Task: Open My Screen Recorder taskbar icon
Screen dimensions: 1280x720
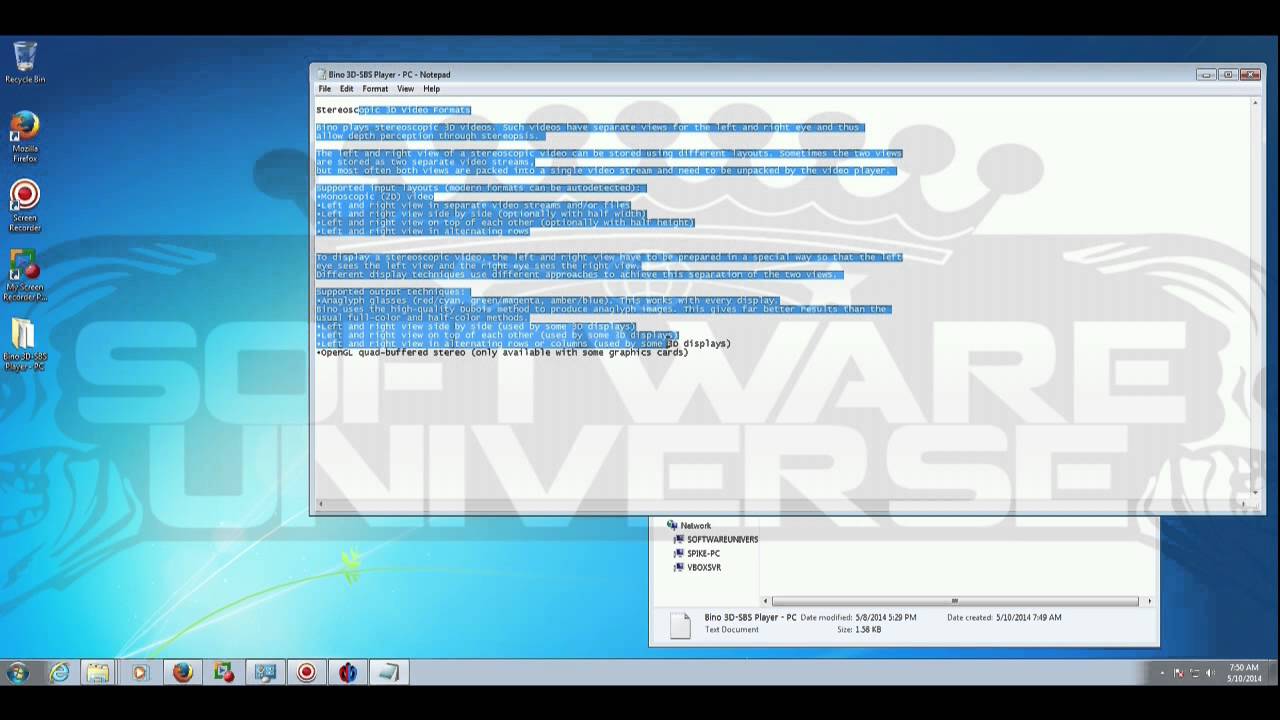Action: [223, 673]
